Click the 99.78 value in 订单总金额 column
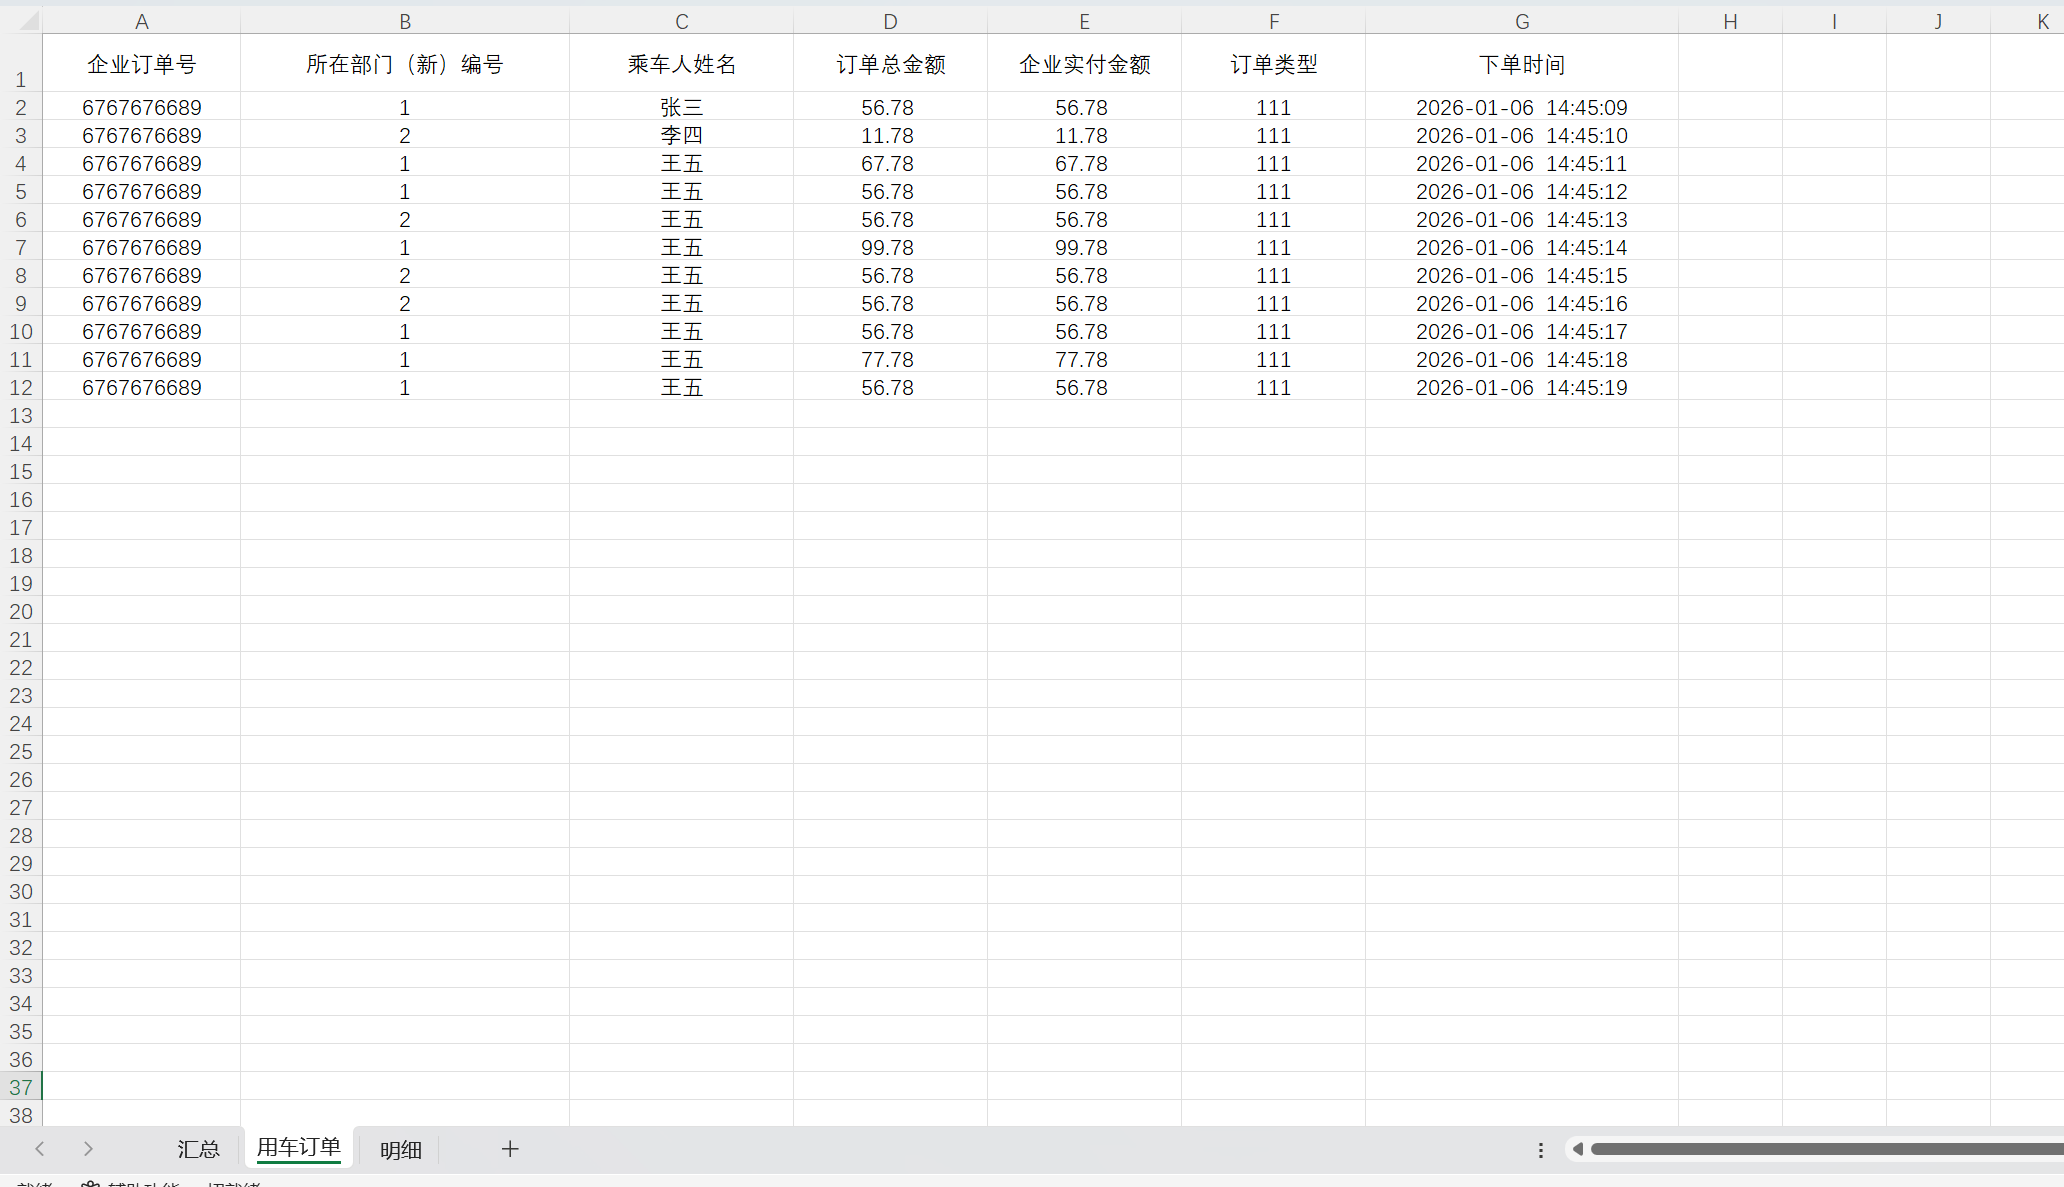 (887, 247)
